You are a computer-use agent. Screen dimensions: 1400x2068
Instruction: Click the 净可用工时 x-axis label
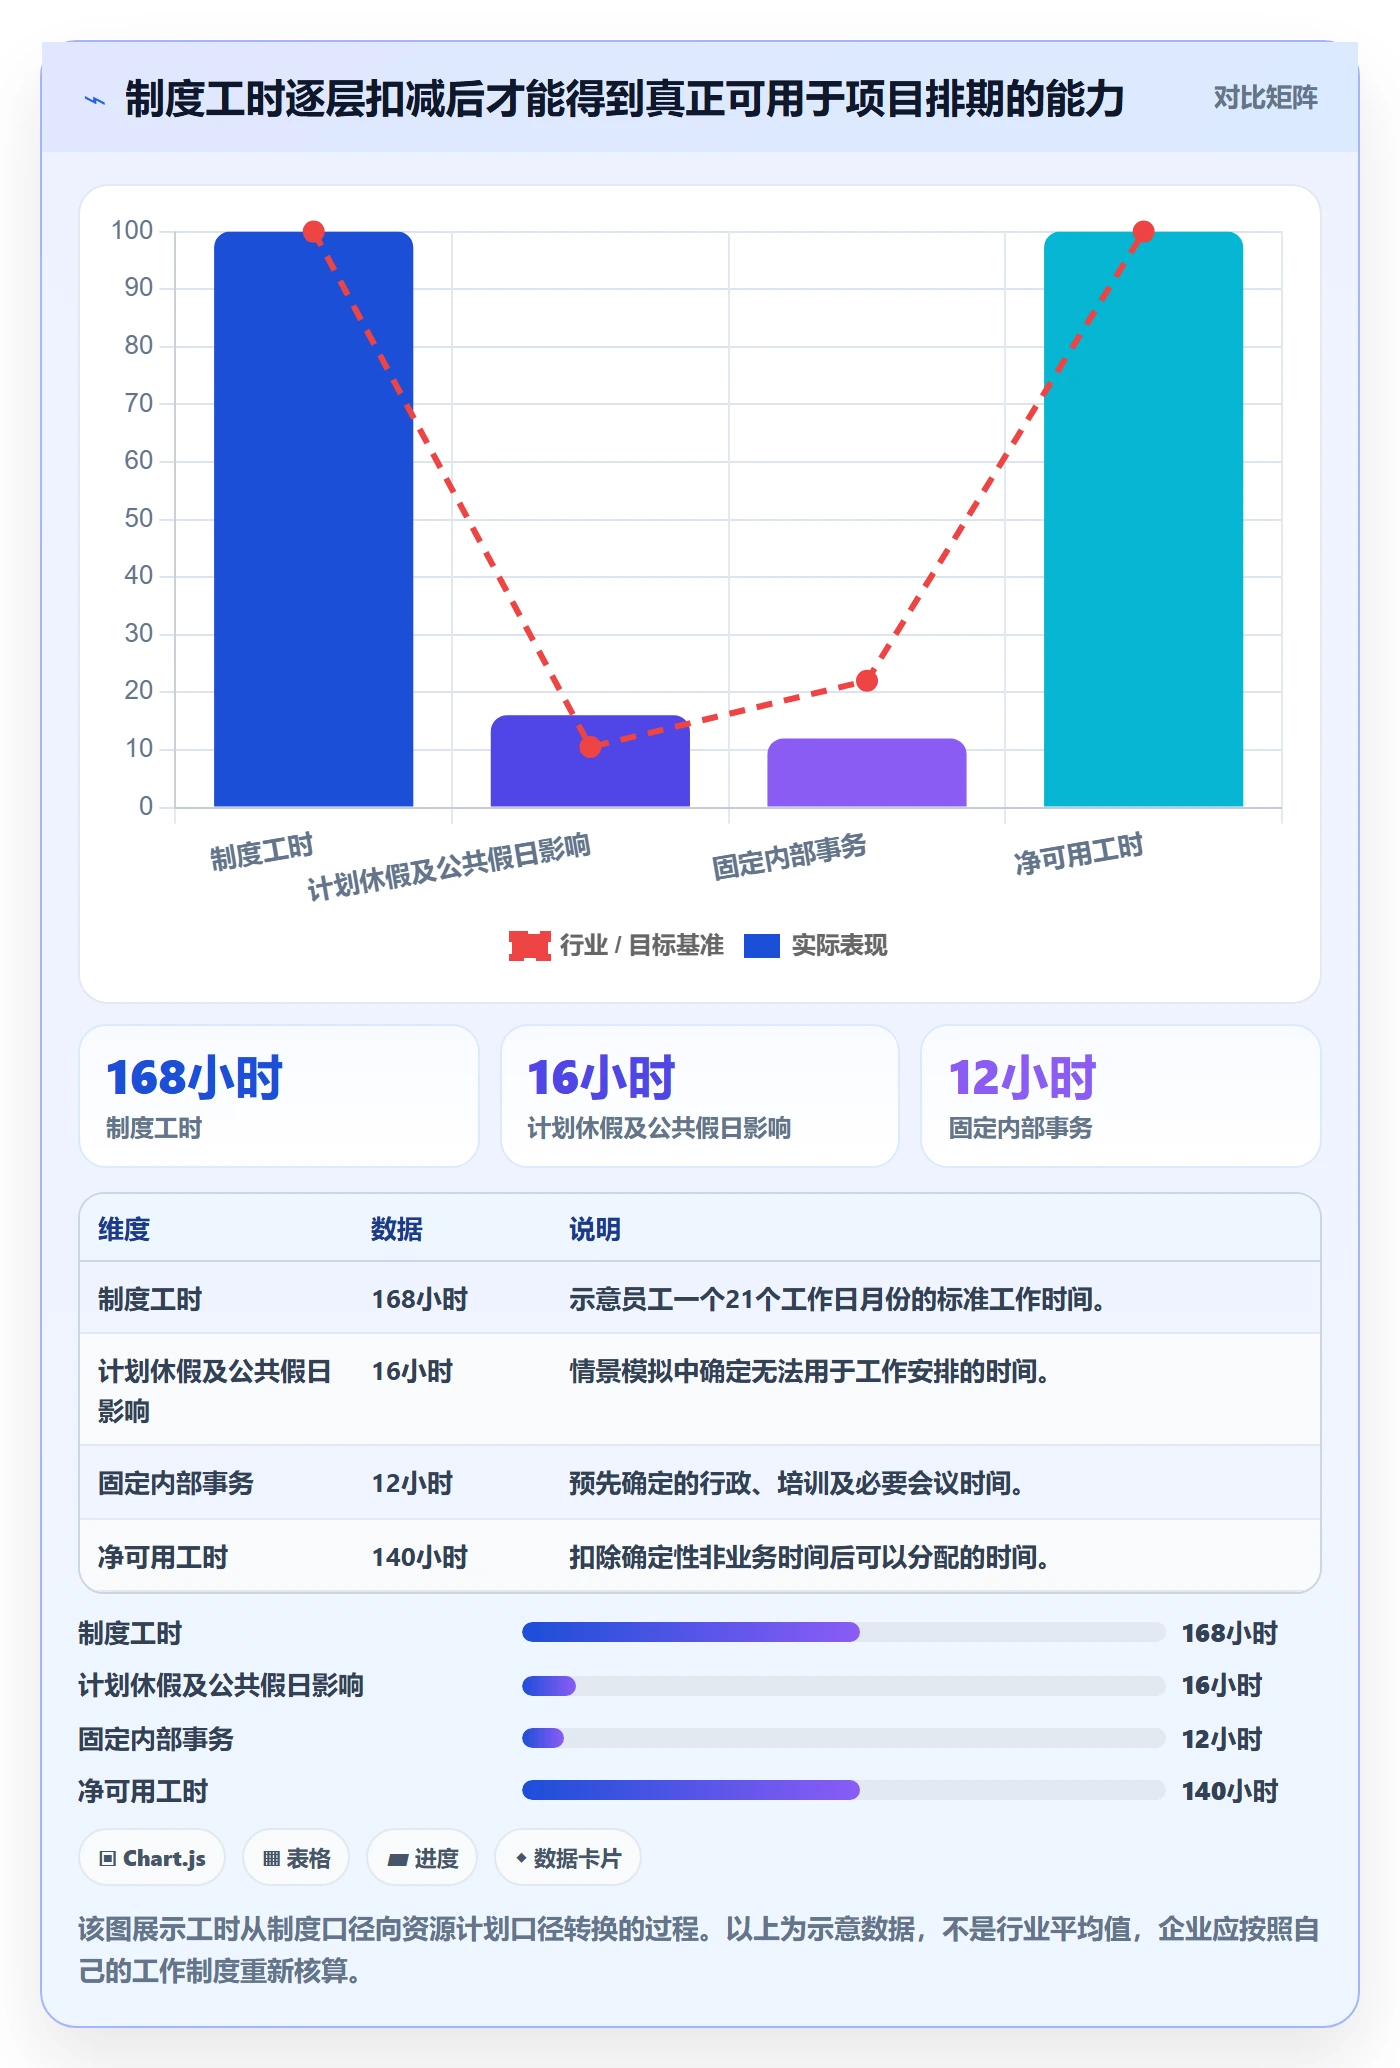[x=1078, y=854]
